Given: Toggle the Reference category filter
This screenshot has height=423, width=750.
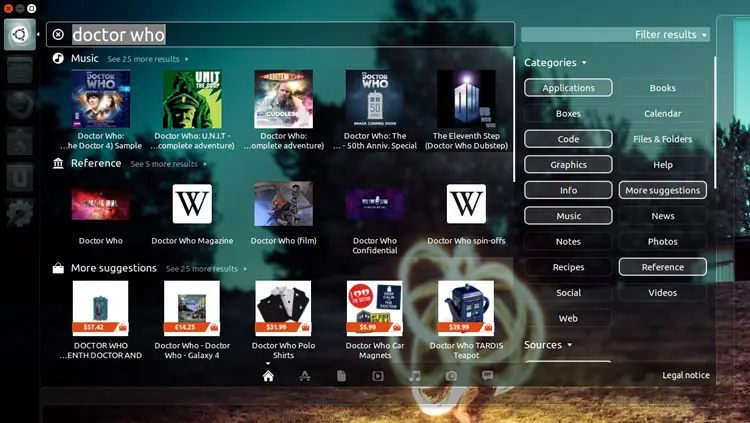Looking at the screenshot, I should click(x=662, y=267).
